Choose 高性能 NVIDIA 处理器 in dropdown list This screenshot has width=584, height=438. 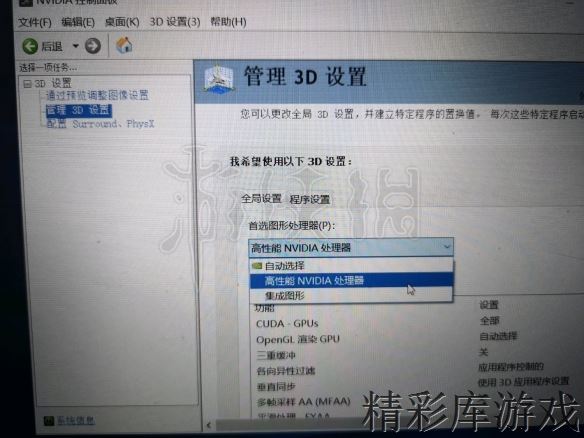tap(351, 280)
